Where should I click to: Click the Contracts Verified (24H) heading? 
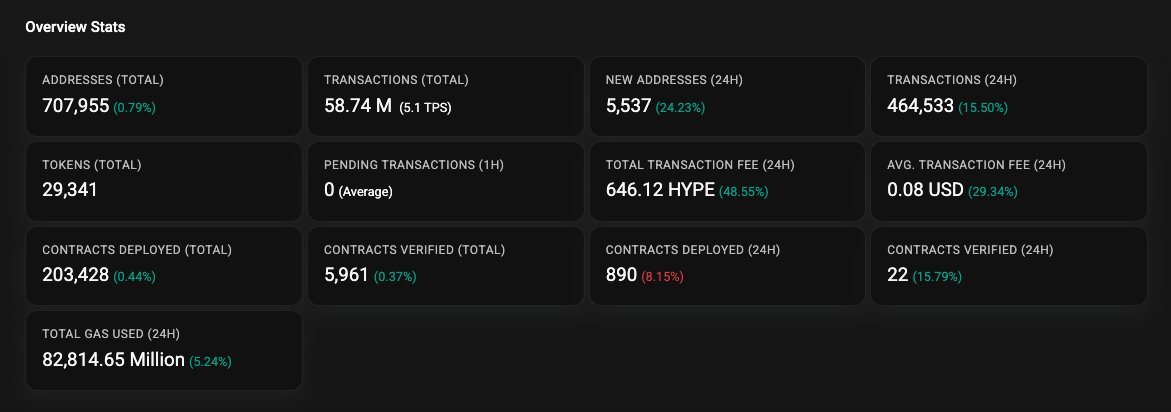tap(970, 250)
